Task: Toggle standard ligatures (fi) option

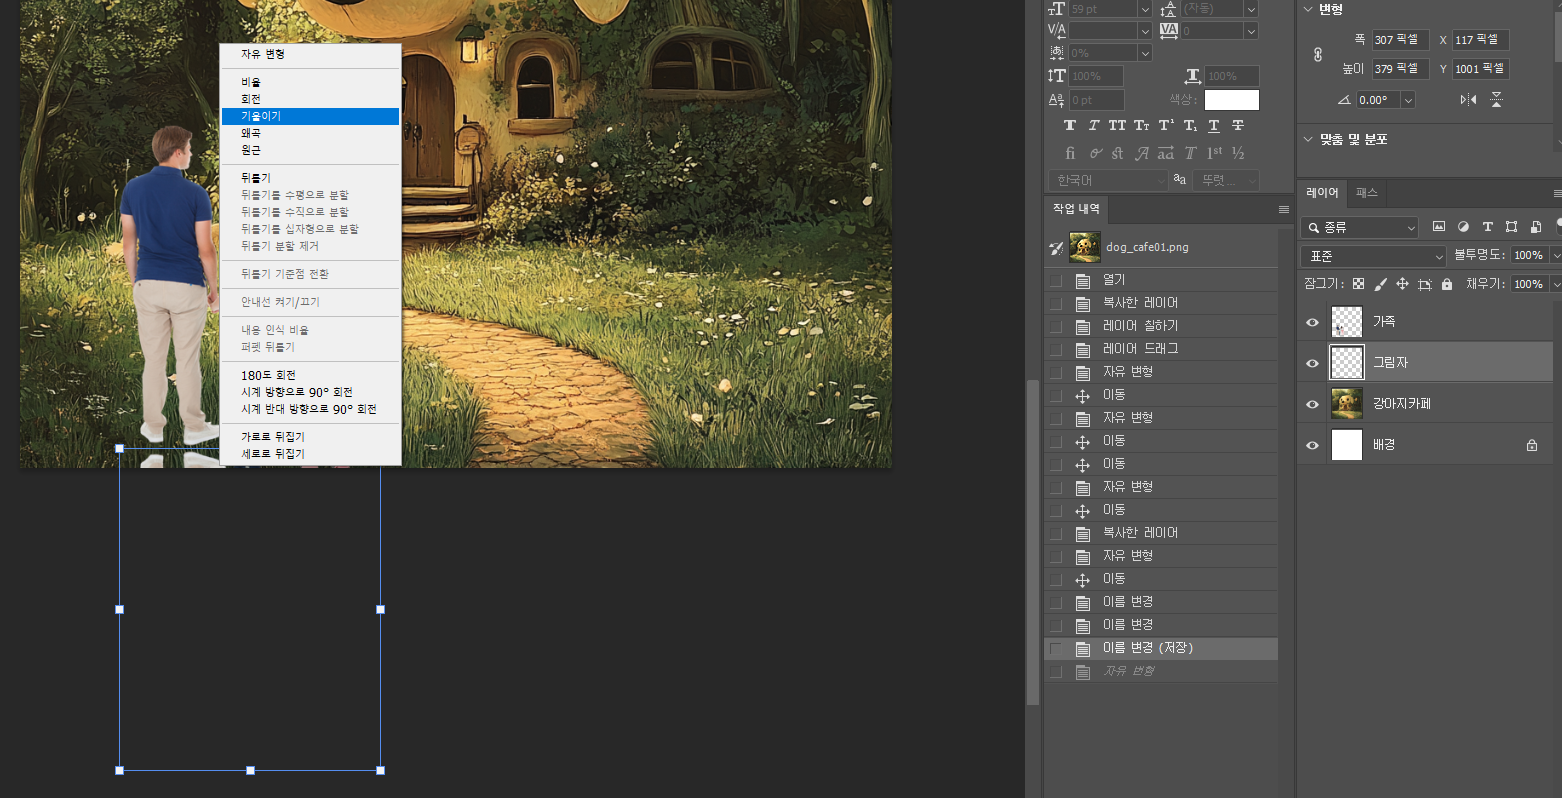Action: click(1070, 153)
